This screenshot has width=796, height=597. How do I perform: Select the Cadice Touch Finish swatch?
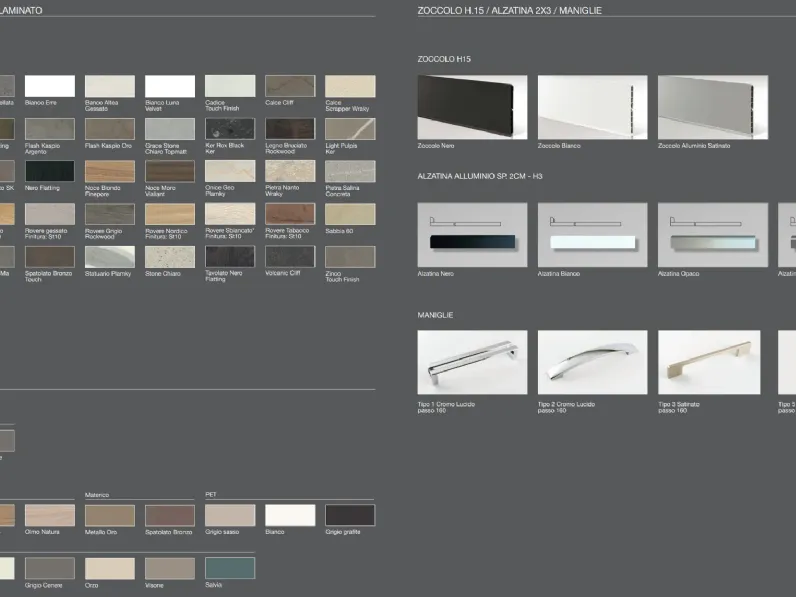[x=230, y=86]
